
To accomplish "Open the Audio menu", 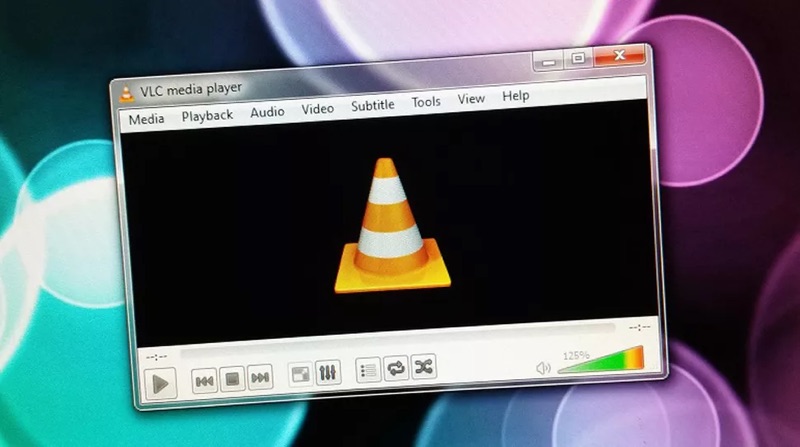I will 267,112.
